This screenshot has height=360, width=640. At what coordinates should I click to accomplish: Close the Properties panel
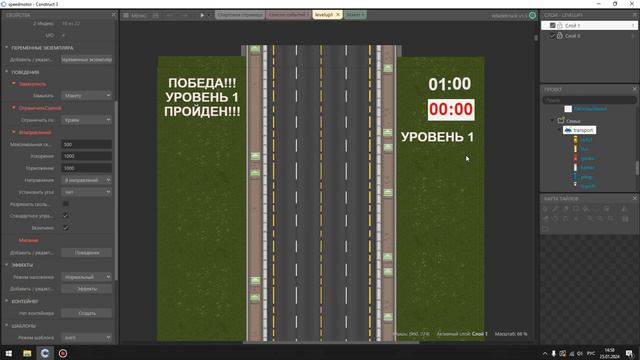[x=114, y=15]
